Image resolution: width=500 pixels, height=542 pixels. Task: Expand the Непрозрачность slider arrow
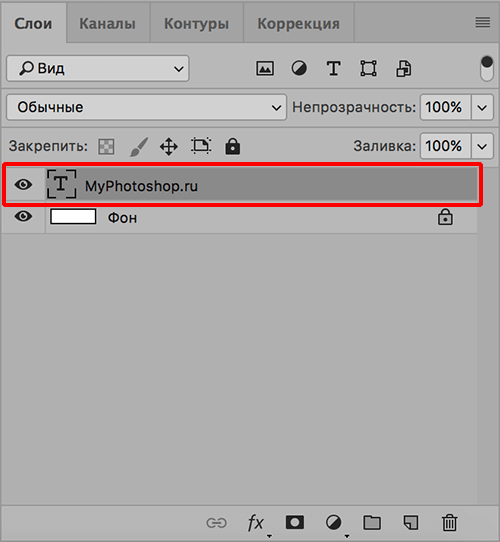coord(482,107)
